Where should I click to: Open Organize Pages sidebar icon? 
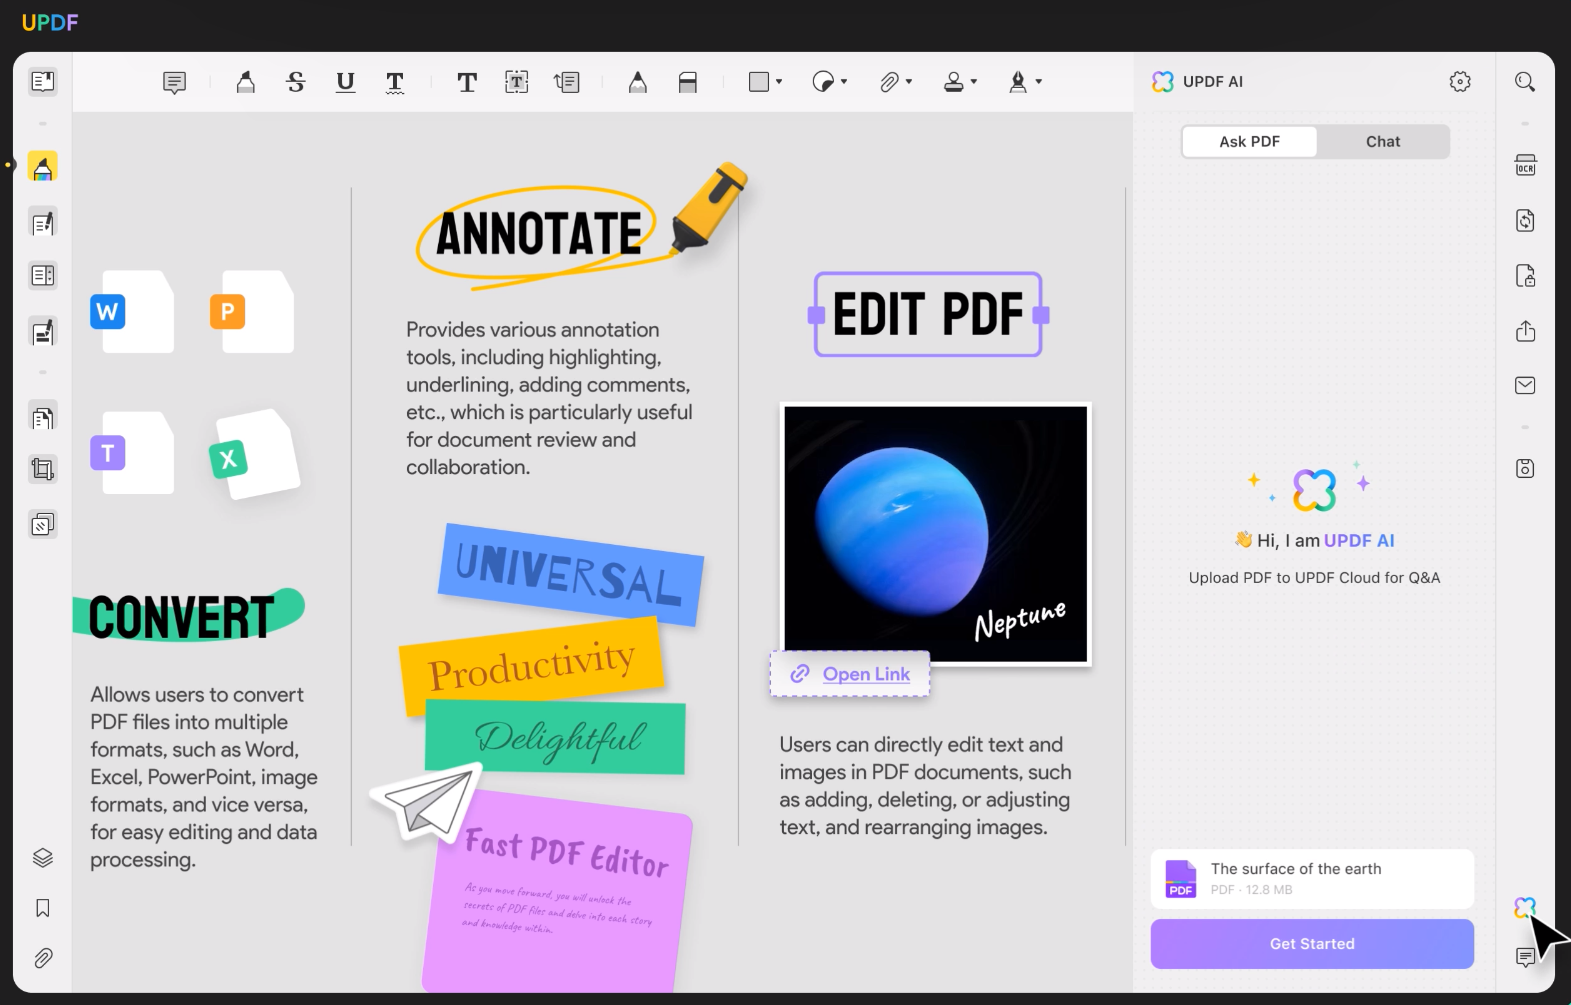42,417
